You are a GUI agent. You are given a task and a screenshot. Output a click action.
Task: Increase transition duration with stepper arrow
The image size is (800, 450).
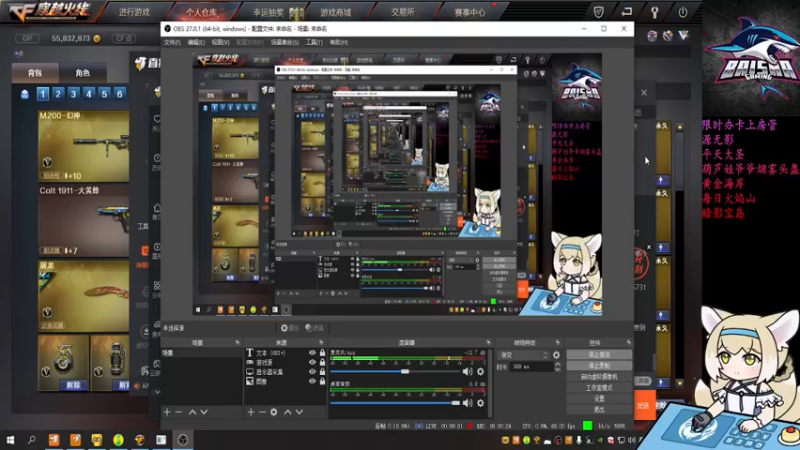(x=557, y=364)
